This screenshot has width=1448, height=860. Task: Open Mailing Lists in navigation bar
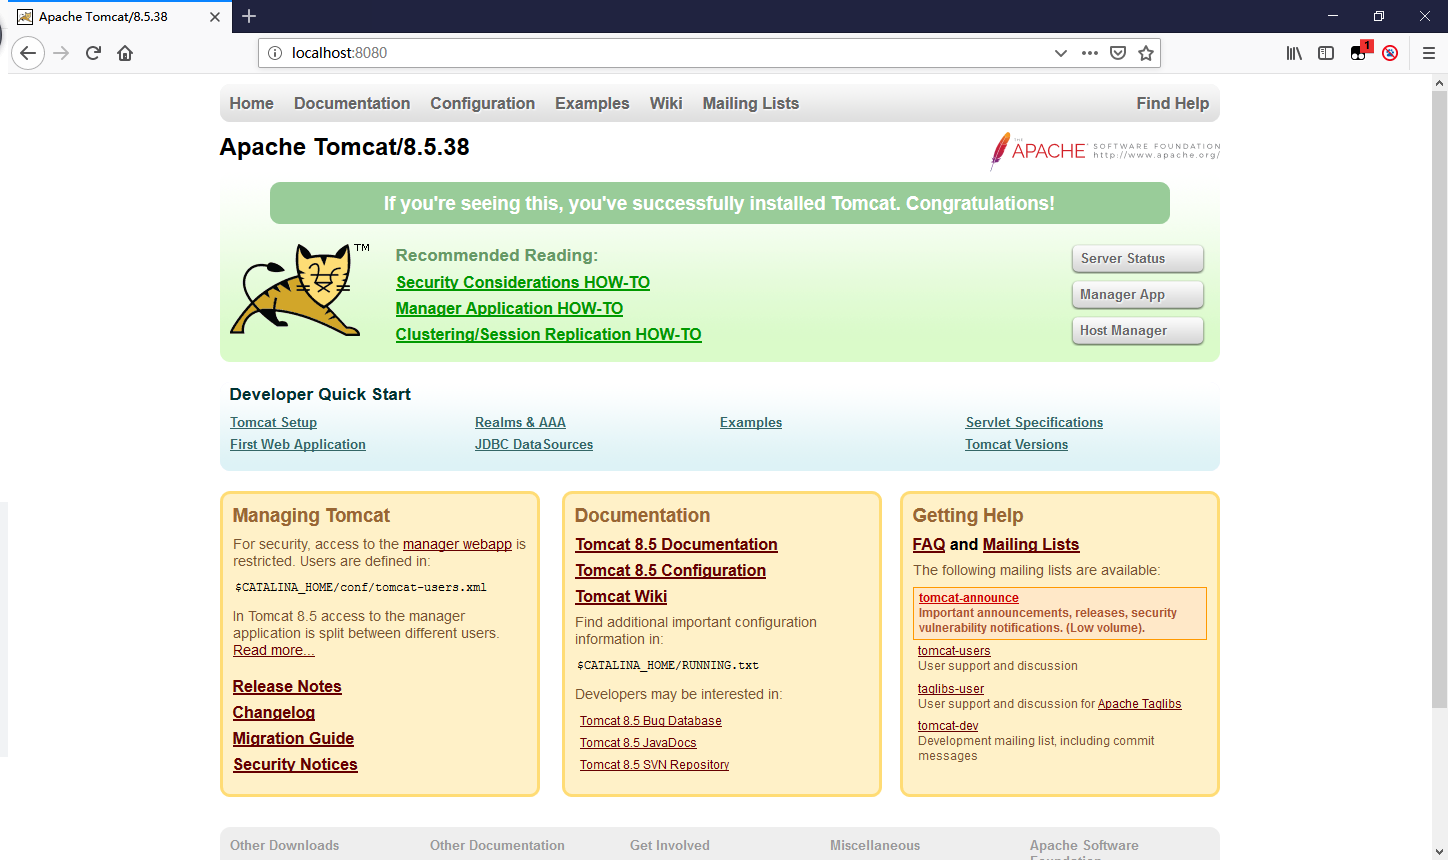[751, 103]
